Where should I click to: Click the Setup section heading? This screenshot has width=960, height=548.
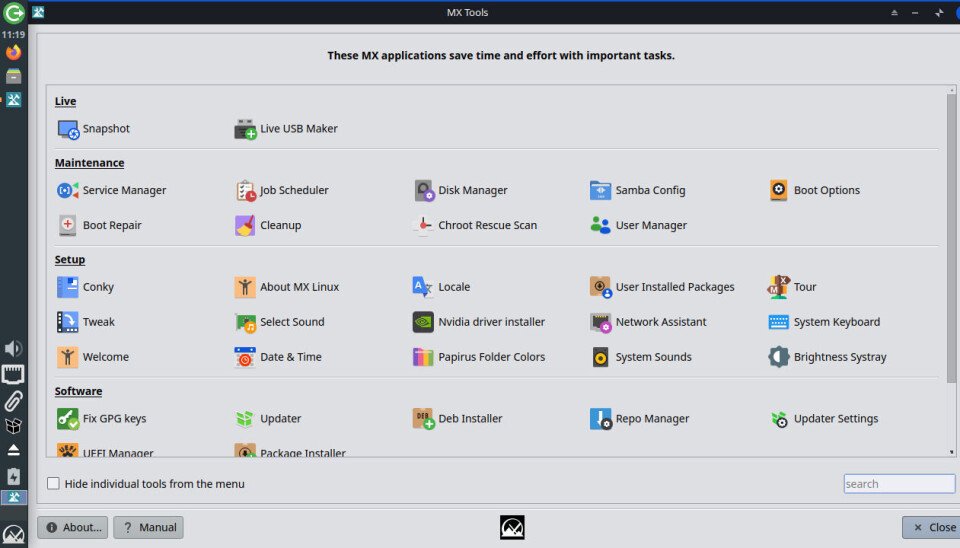[70, 260]
